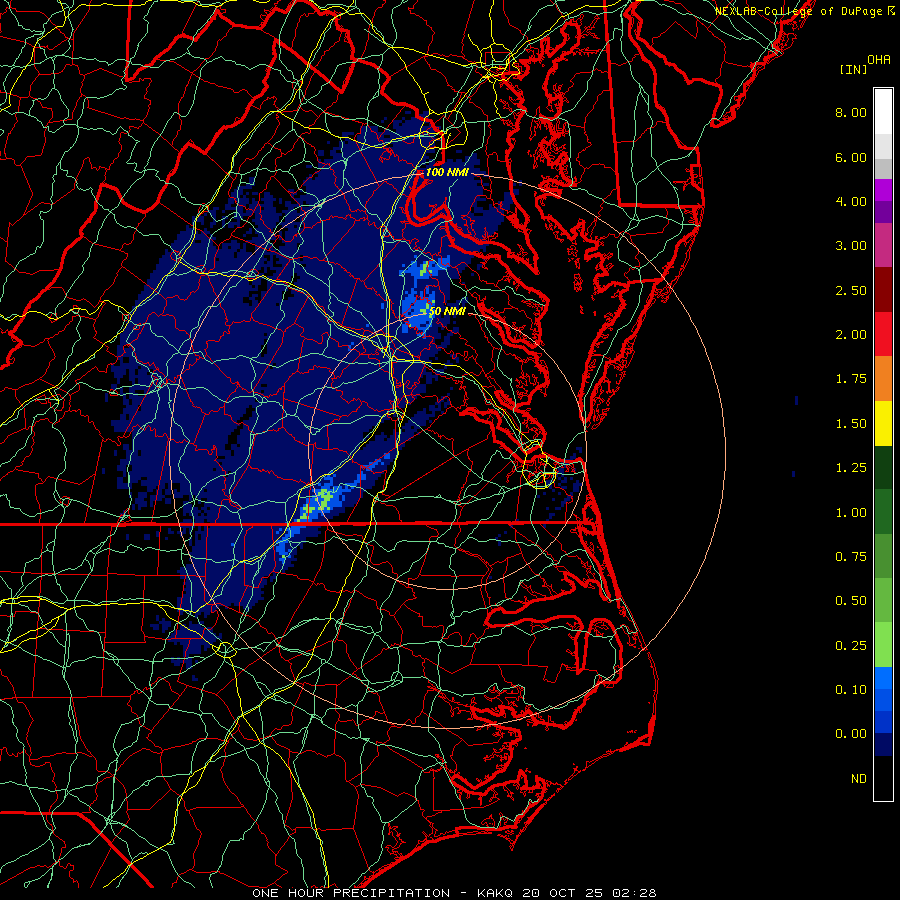Click the 6.00 legend value
The image size is (900, 900).
[x=851, y=157]
